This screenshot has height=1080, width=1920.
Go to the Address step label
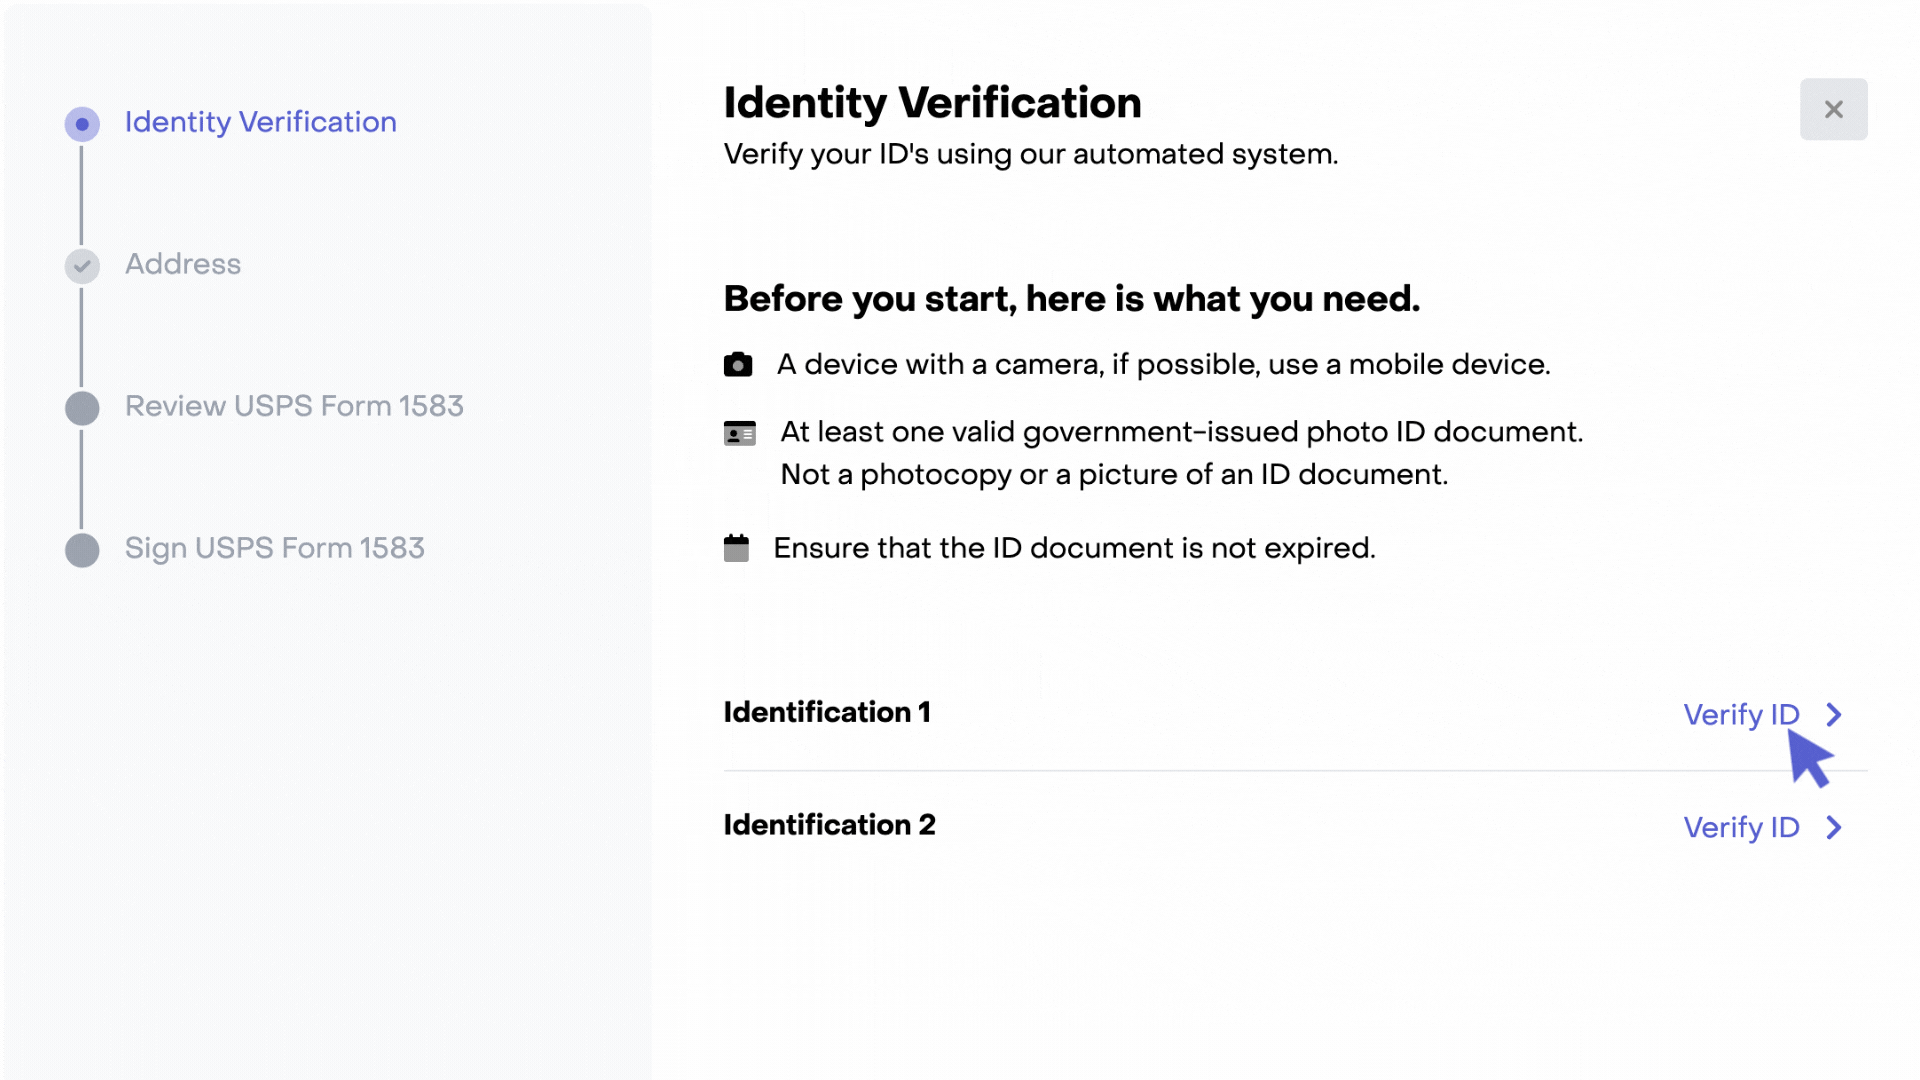coord(183,264)
